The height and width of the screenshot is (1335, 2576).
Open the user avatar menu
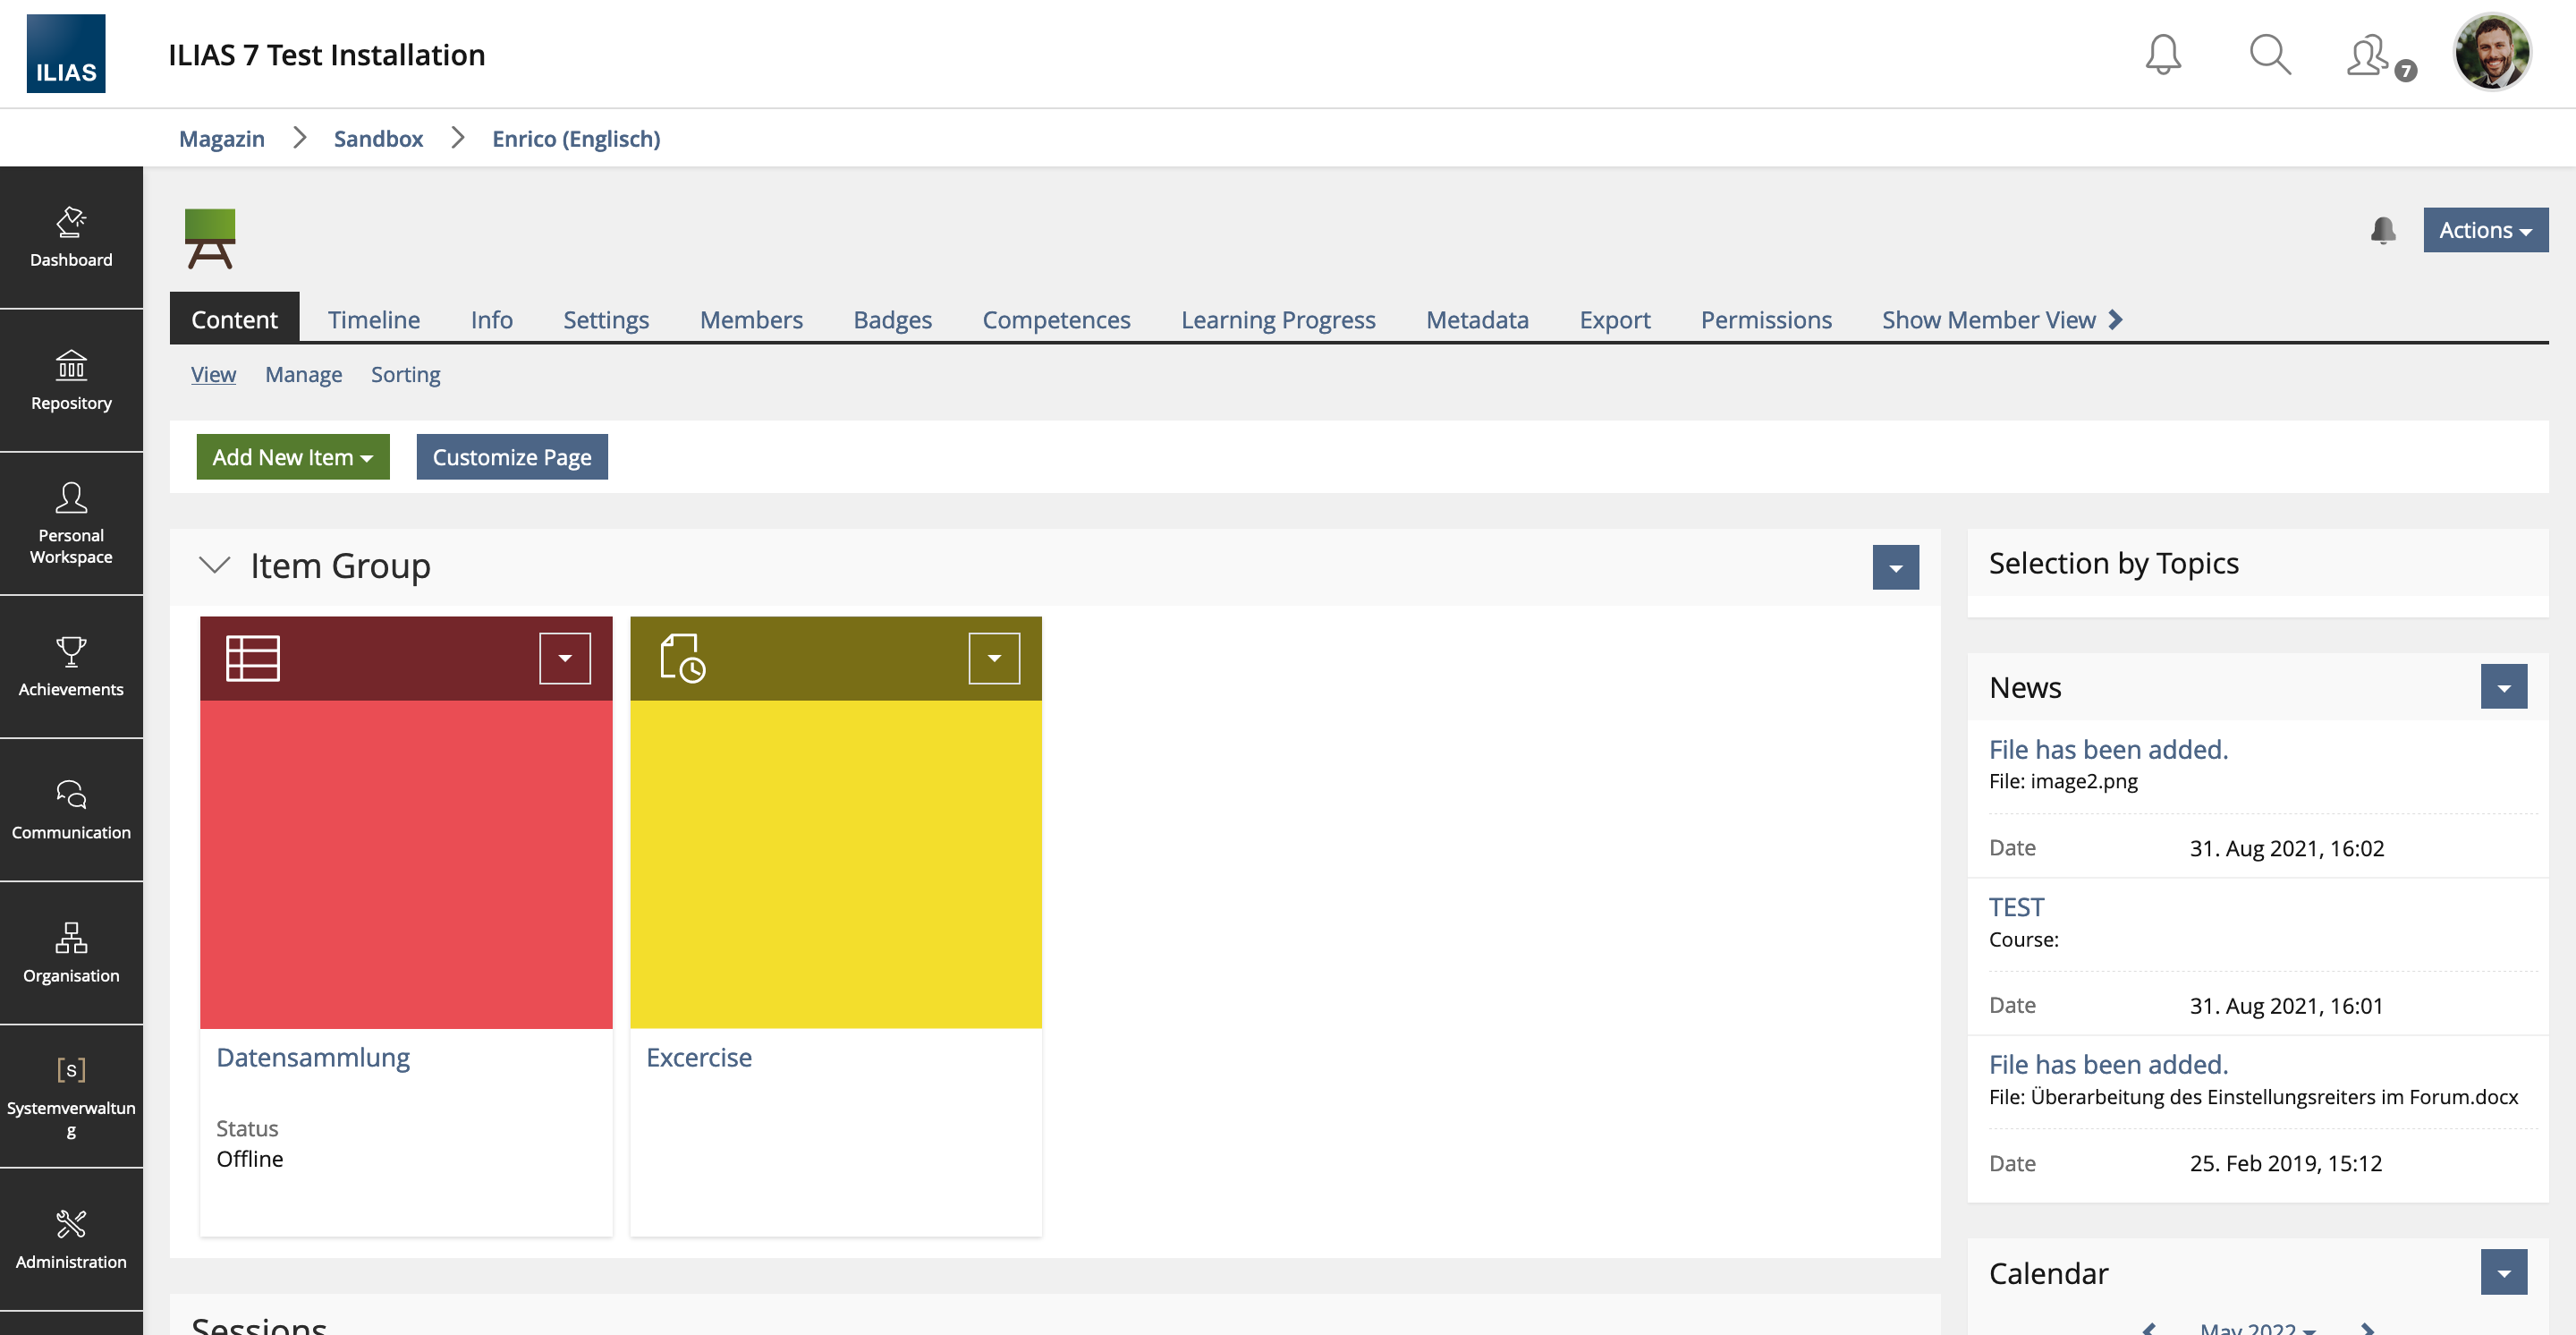point(2490,52)
